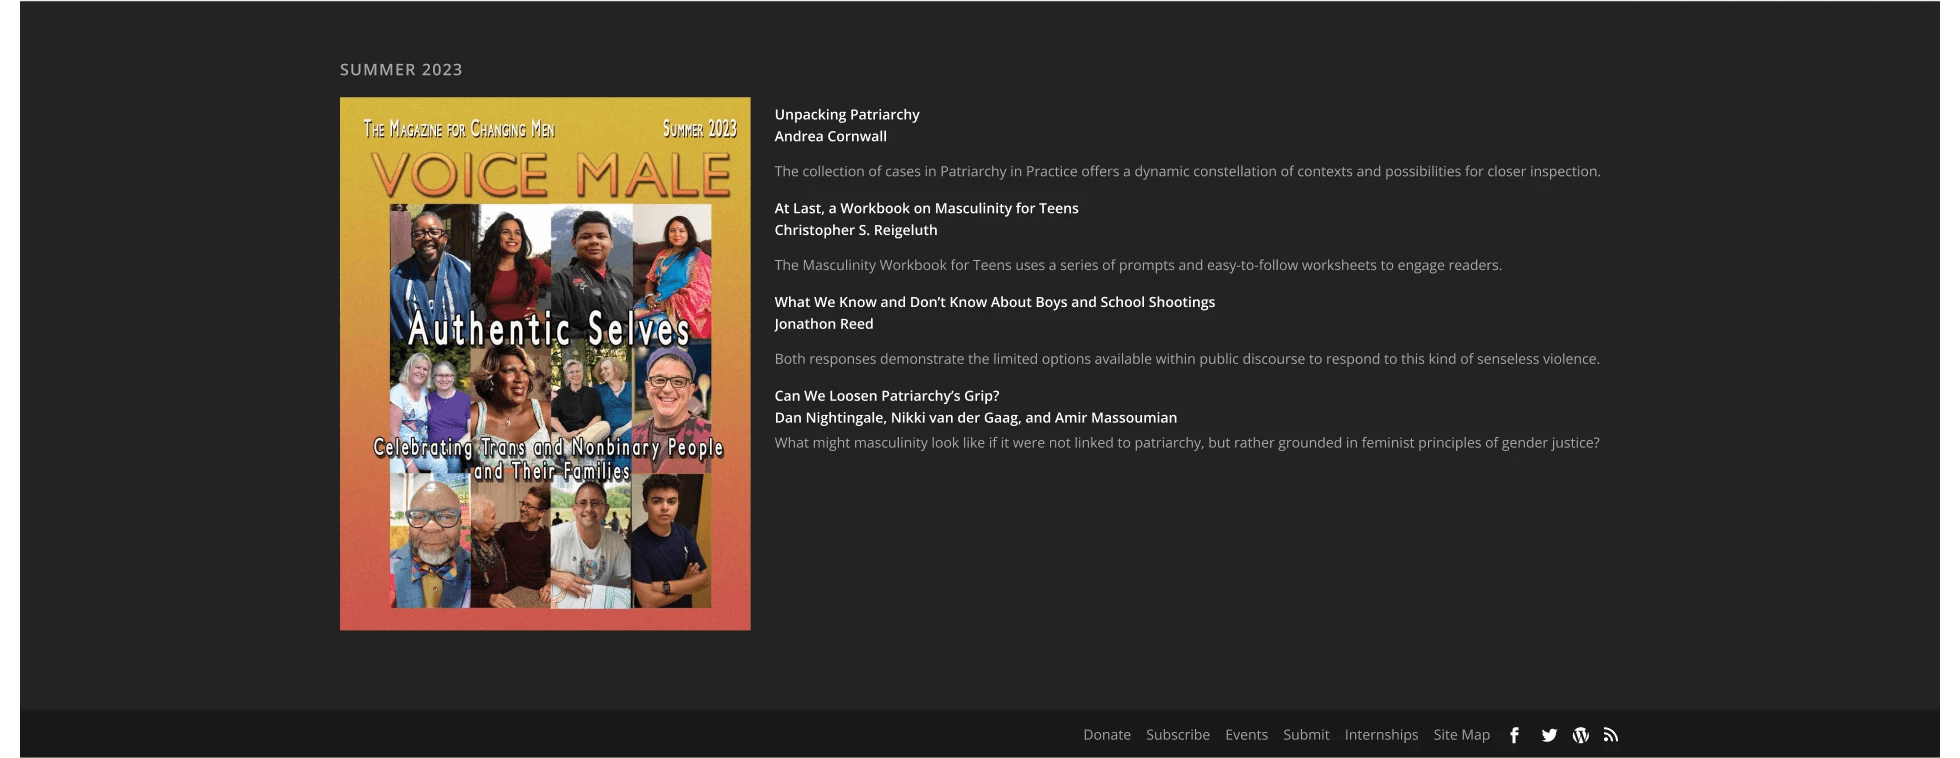Click authors Dan Nightingale, Nikki van der Gaag line
Screen dimensions: 1960x758
coord(976,418)
